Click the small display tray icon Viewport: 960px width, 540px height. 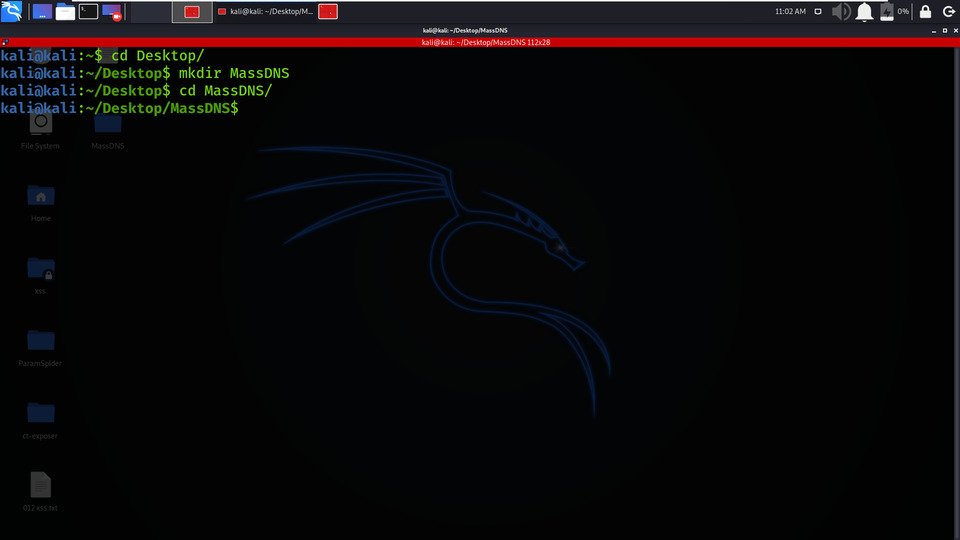click(x=818, y=11)
